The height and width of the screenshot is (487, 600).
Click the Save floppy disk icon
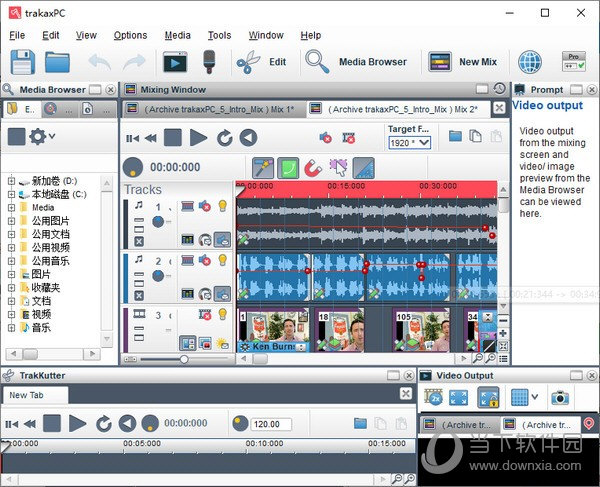(x=23, y=62)
